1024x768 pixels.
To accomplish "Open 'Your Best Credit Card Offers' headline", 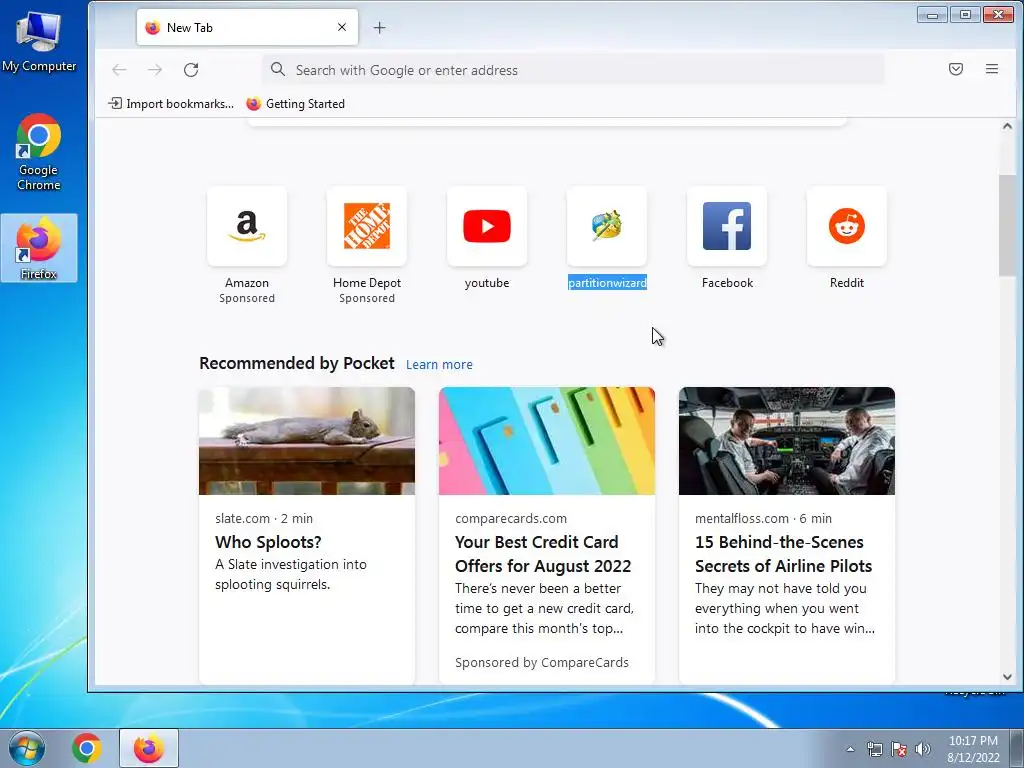I will (x=543, y=554).
